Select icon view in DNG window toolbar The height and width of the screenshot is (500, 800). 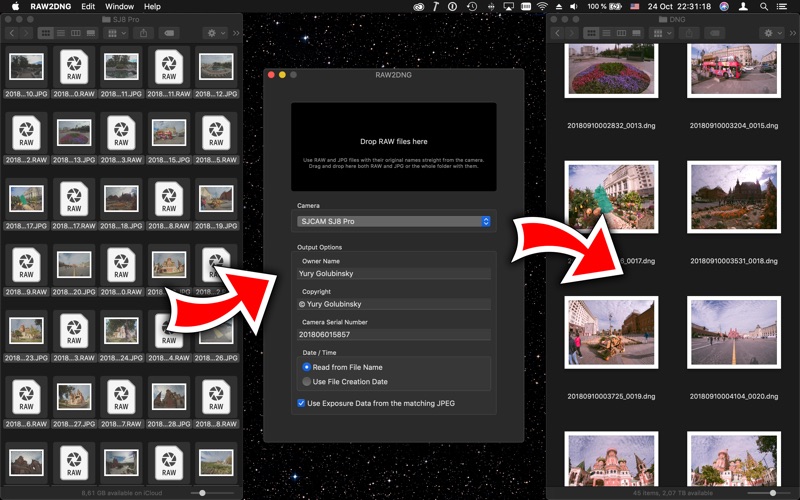pyautogui.click(x=591, y=33)
